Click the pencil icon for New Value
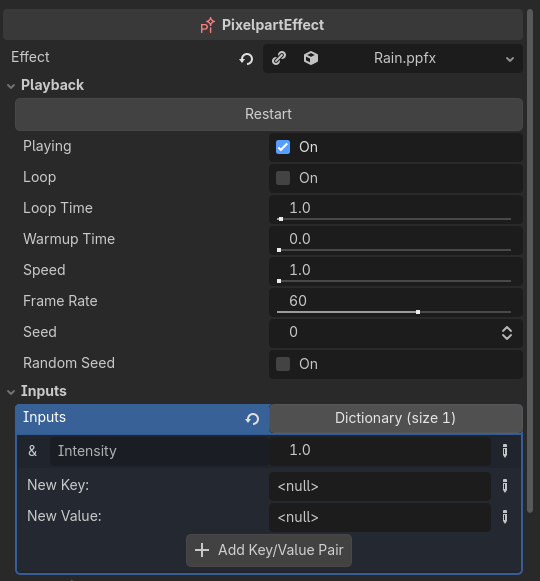 coord(505,517)
